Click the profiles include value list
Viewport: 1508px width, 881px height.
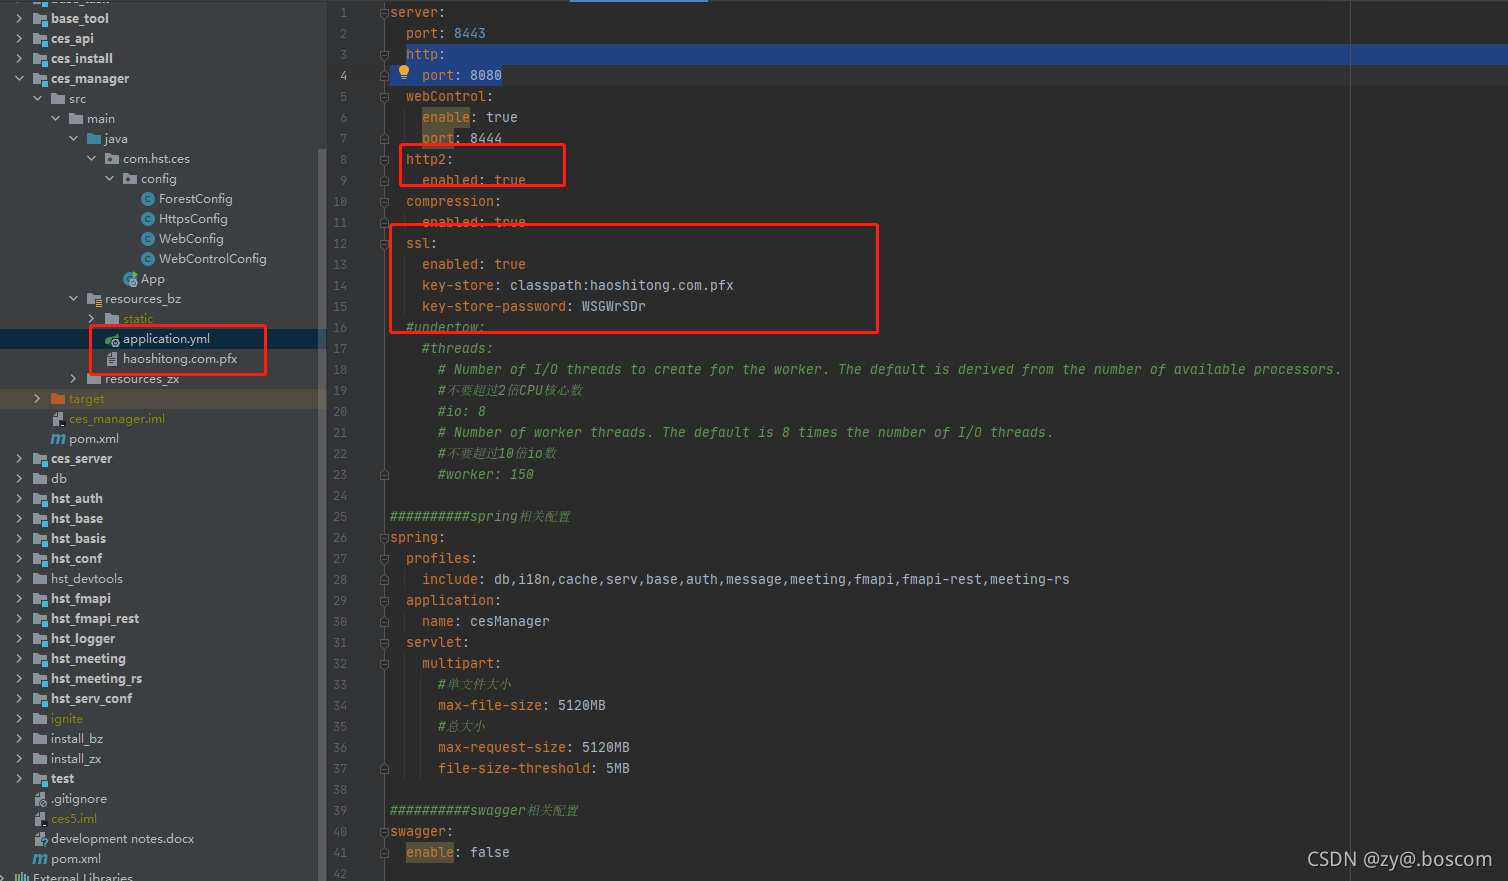pos(781,580)
